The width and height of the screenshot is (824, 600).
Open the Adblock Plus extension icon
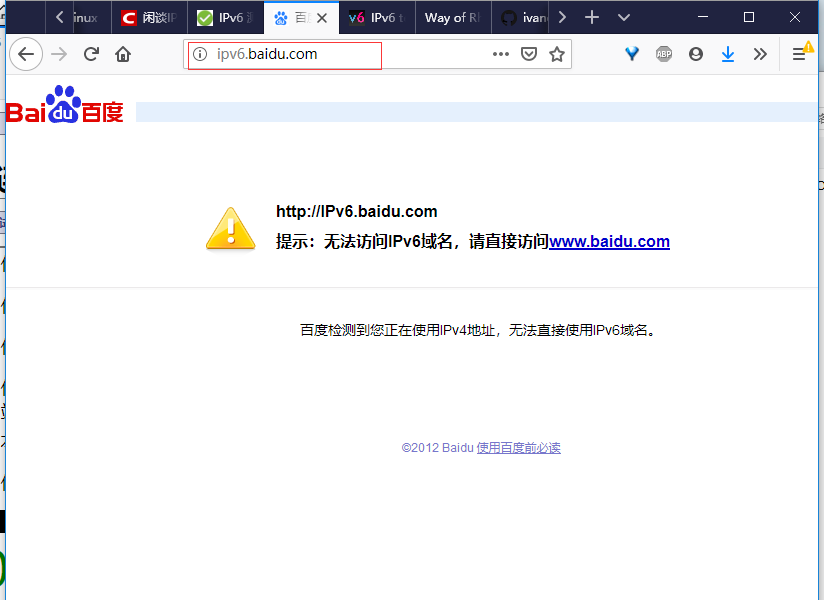(664, 54)
